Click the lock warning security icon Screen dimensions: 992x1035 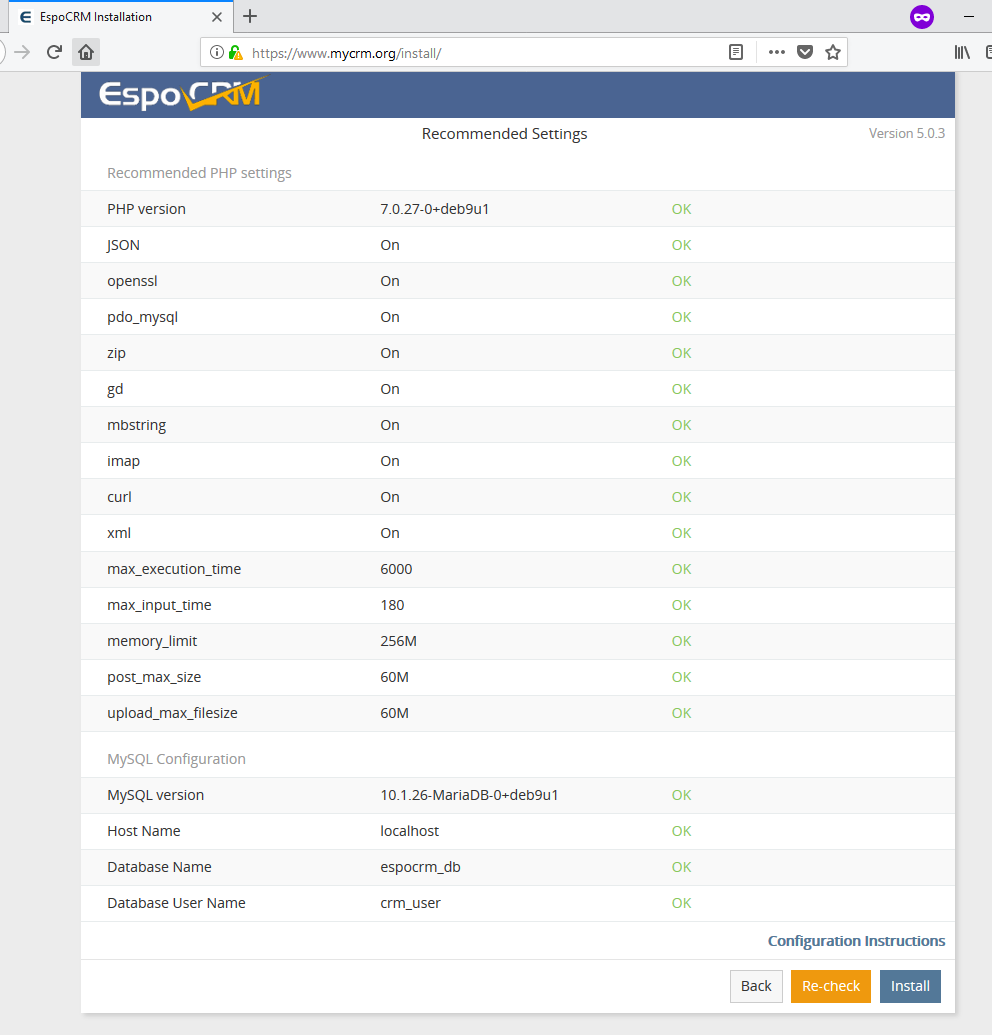[236, 52]
